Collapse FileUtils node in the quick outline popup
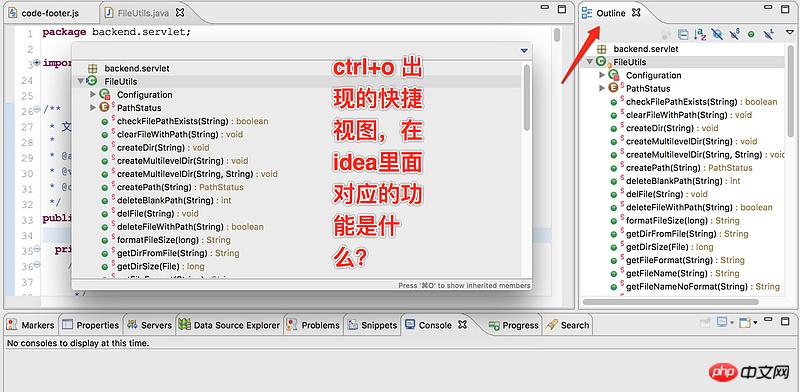 [80, 81]
